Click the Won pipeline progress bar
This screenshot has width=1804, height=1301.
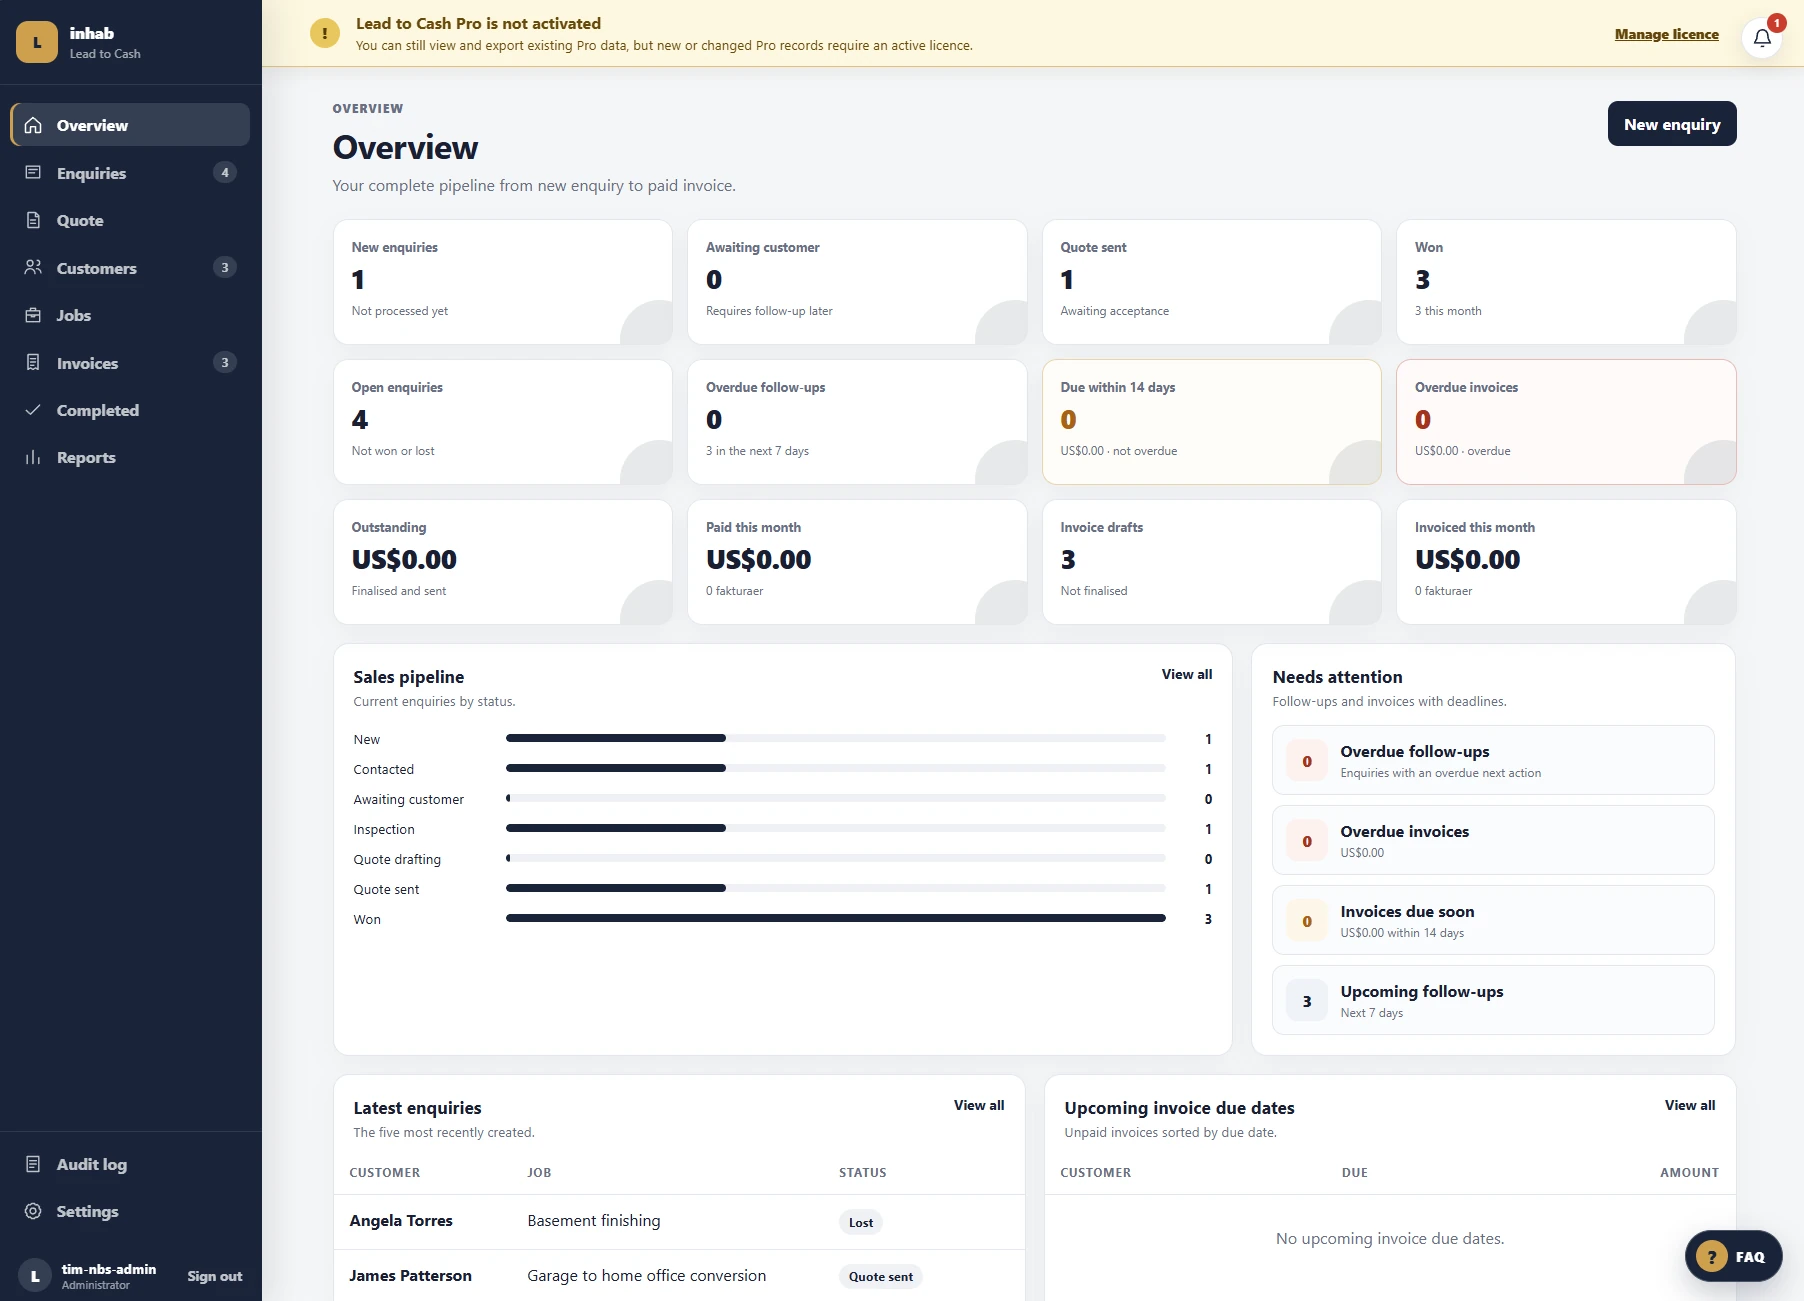click(836, 918)
